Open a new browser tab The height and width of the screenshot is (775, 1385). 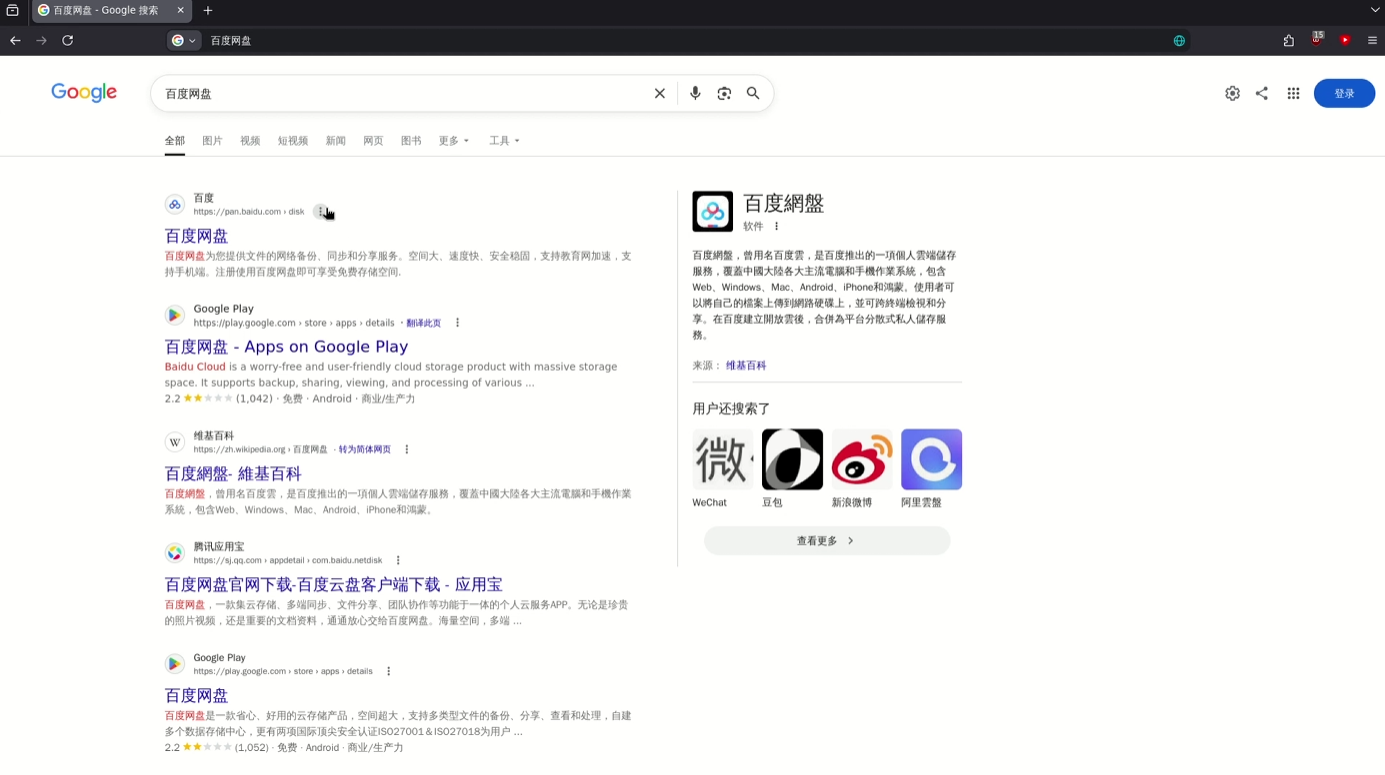point(208,10)
